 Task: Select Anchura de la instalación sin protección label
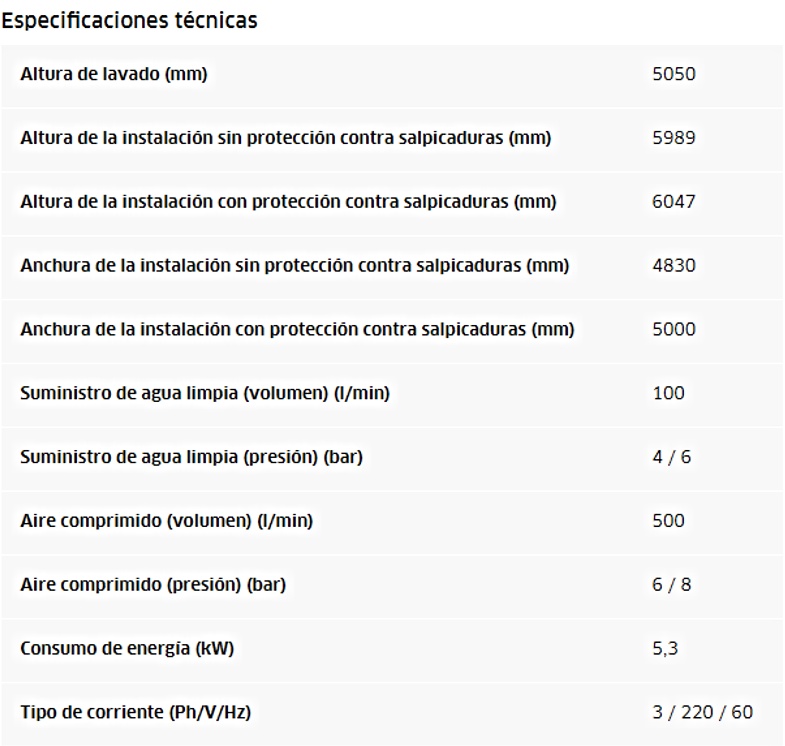[295, 265]
